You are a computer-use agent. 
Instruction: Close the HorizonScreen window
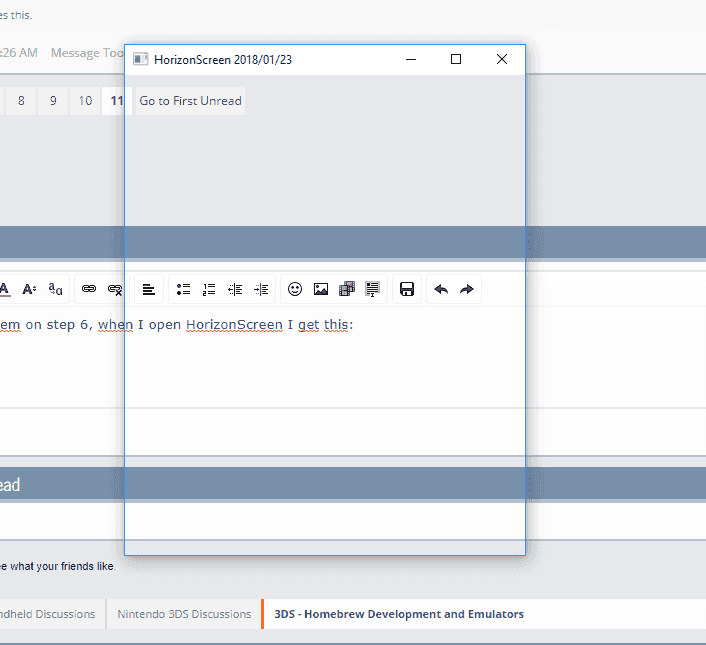coord(502,59)
